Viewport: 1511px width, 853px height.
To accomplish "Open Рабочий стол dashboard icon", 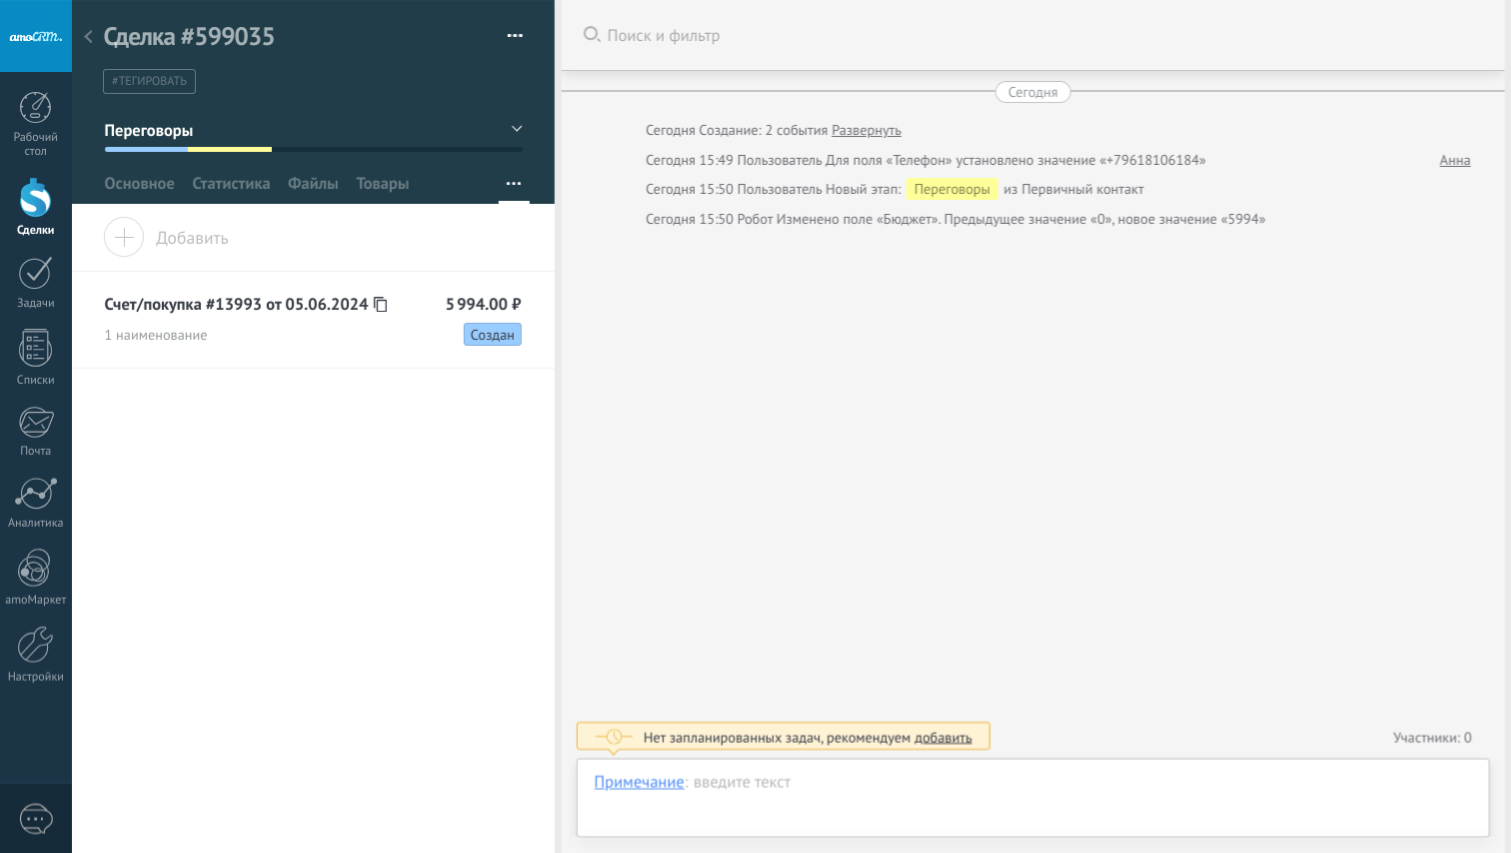I will point(35,109).
